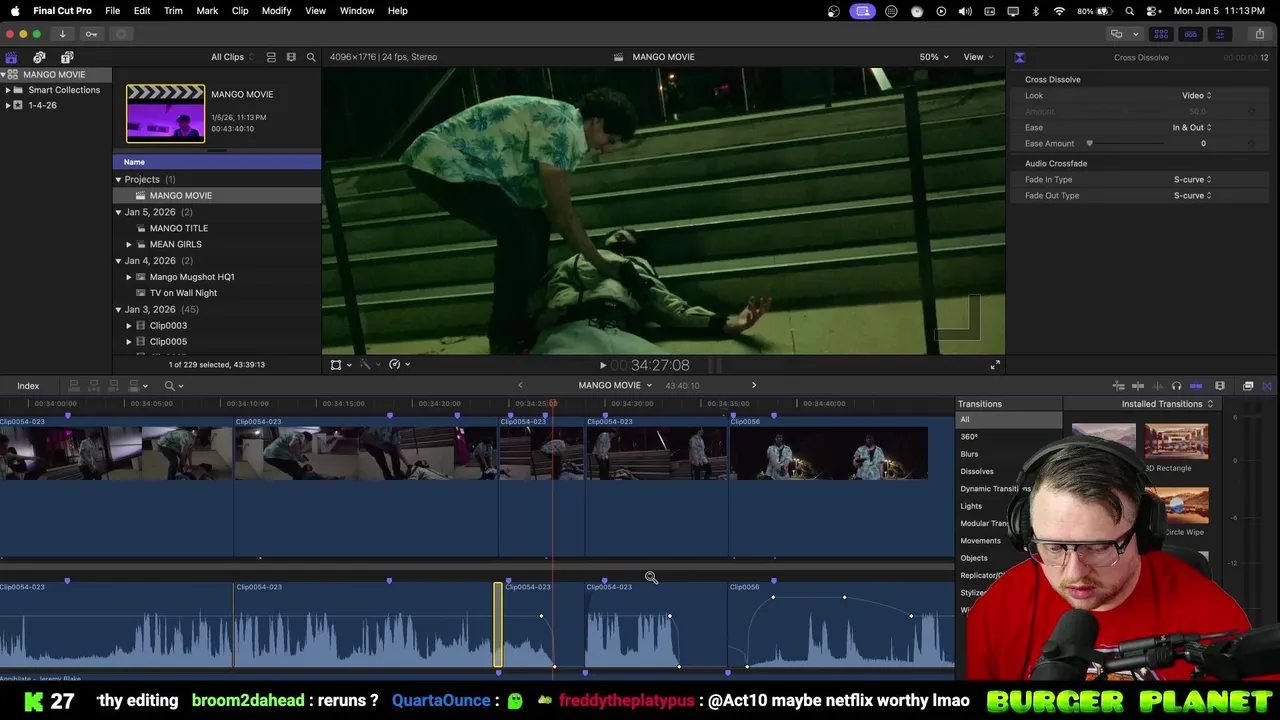Viewport: 1280px width, 720px height.
Task: Toggle the browser show/hide button in toolbar
Action: (1161, 34)
